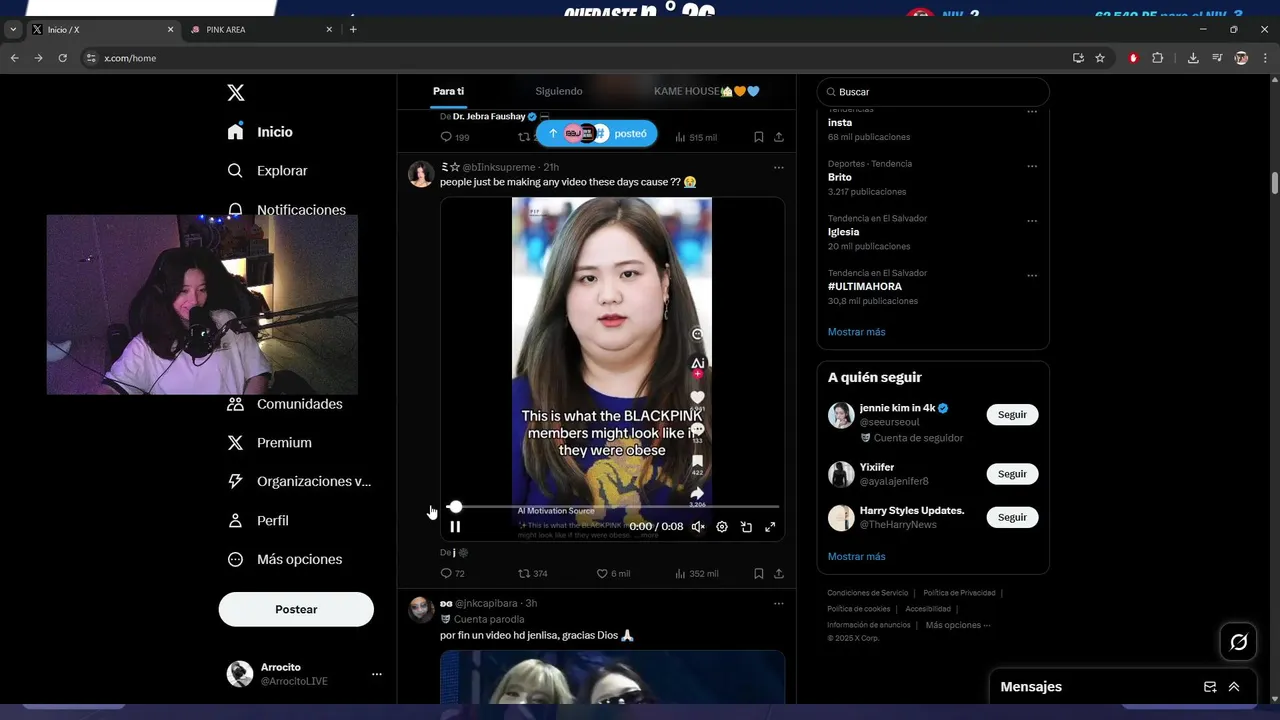Click the video progress slider
The image size is (1280, 720).
tap(614, 507)
